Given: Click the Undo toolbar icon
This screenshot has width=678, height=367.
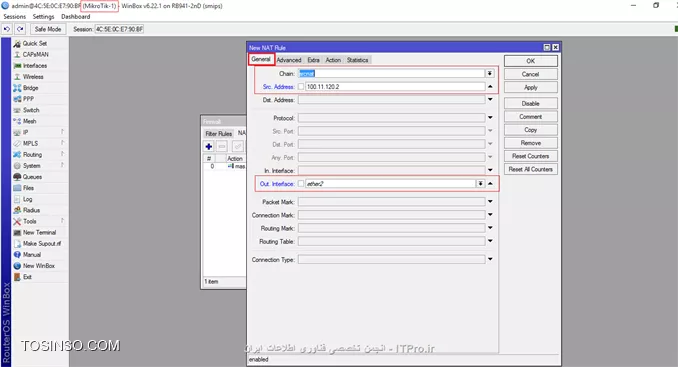Looking at the screenshot, I should click(7, 29).
